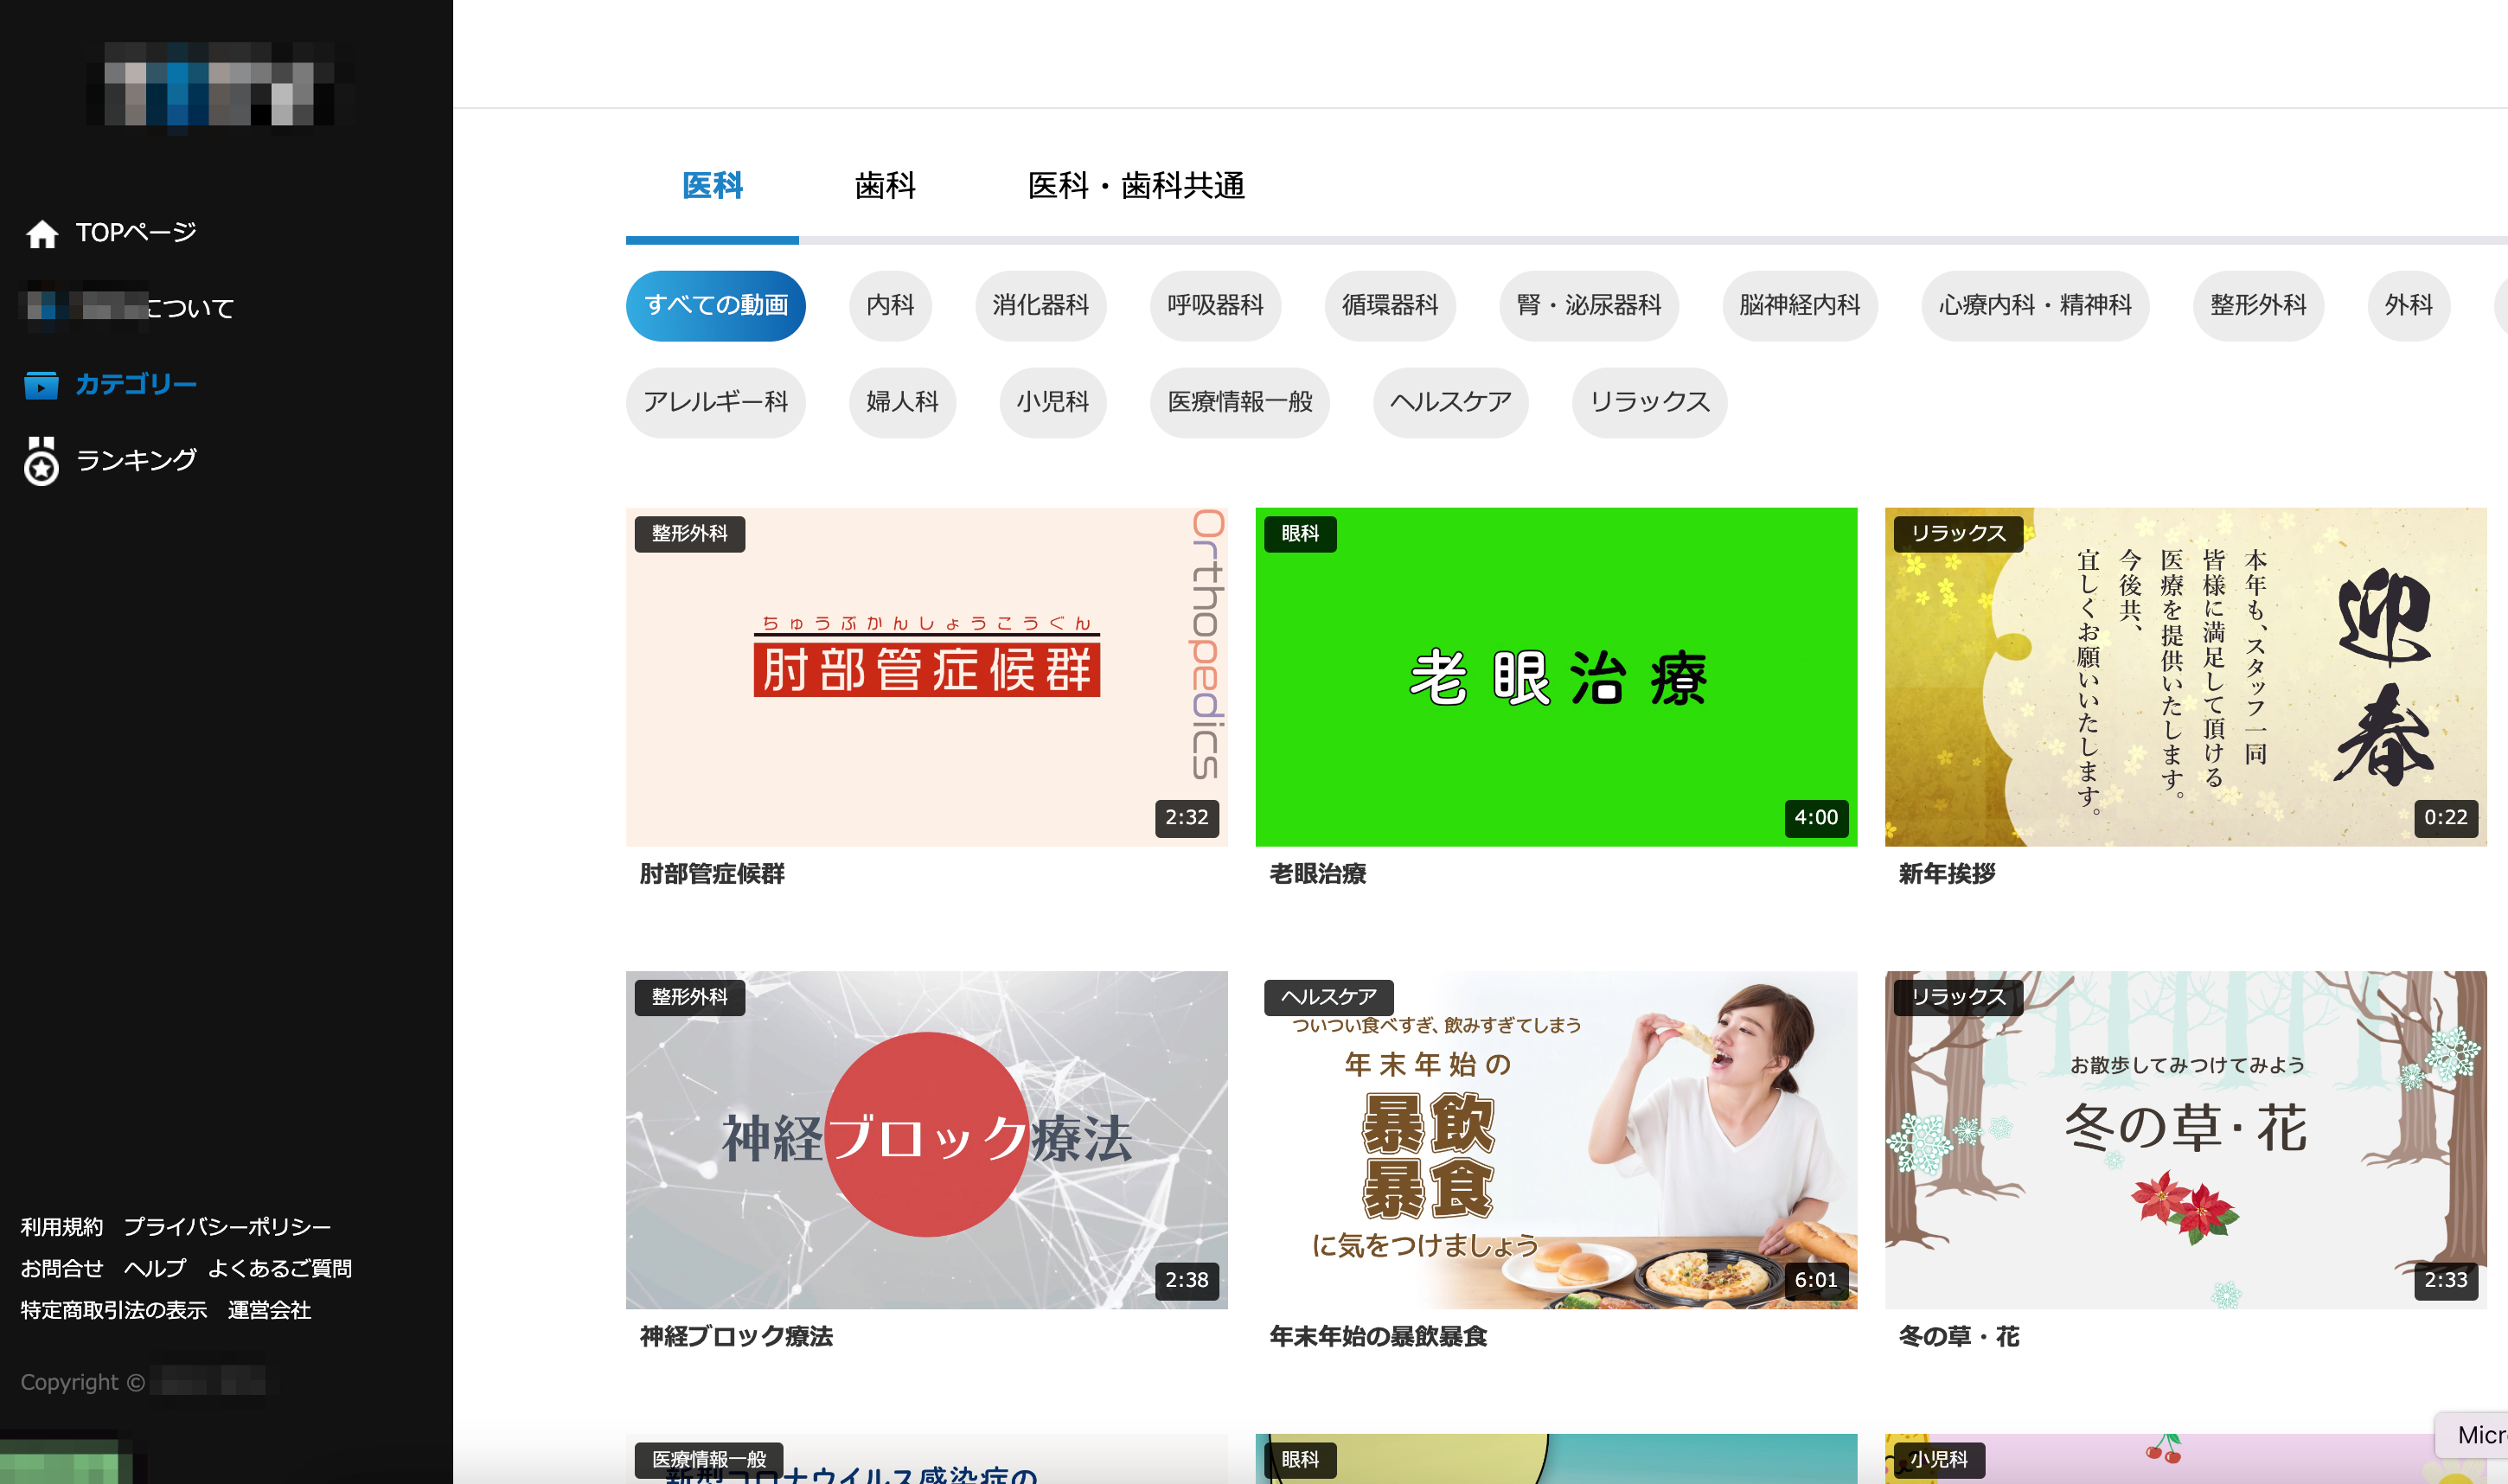Screen dimensions: 2508x1484
Task: Click the blue category folder icon
Action: point(41,385)
